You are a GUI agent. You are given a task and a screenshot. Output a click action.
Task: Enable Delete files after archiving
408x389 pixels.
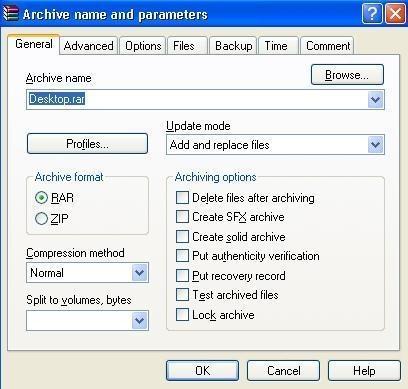(x=182, y=198)
